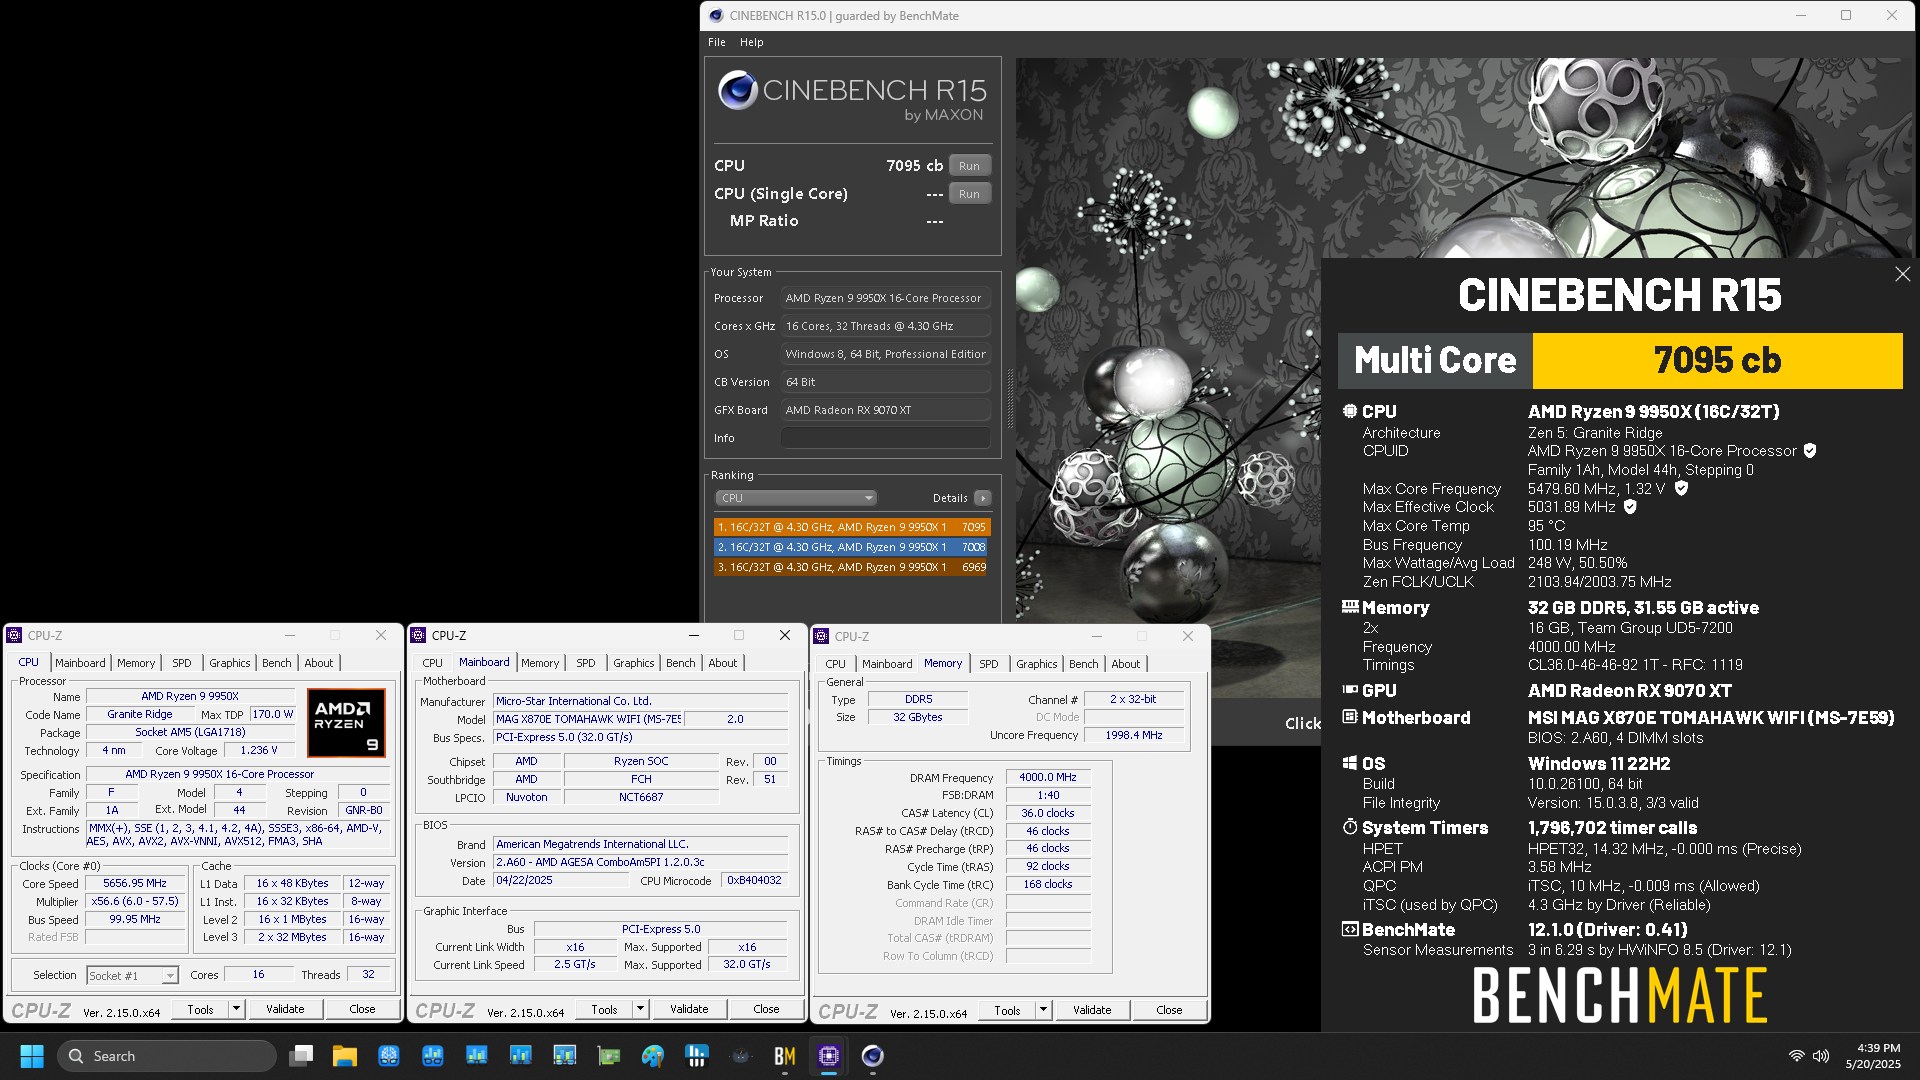The image size is (1920, 1080).
Task: Click the taskbar clock showing 4:39 PM
Action: coord(1873,1056)
